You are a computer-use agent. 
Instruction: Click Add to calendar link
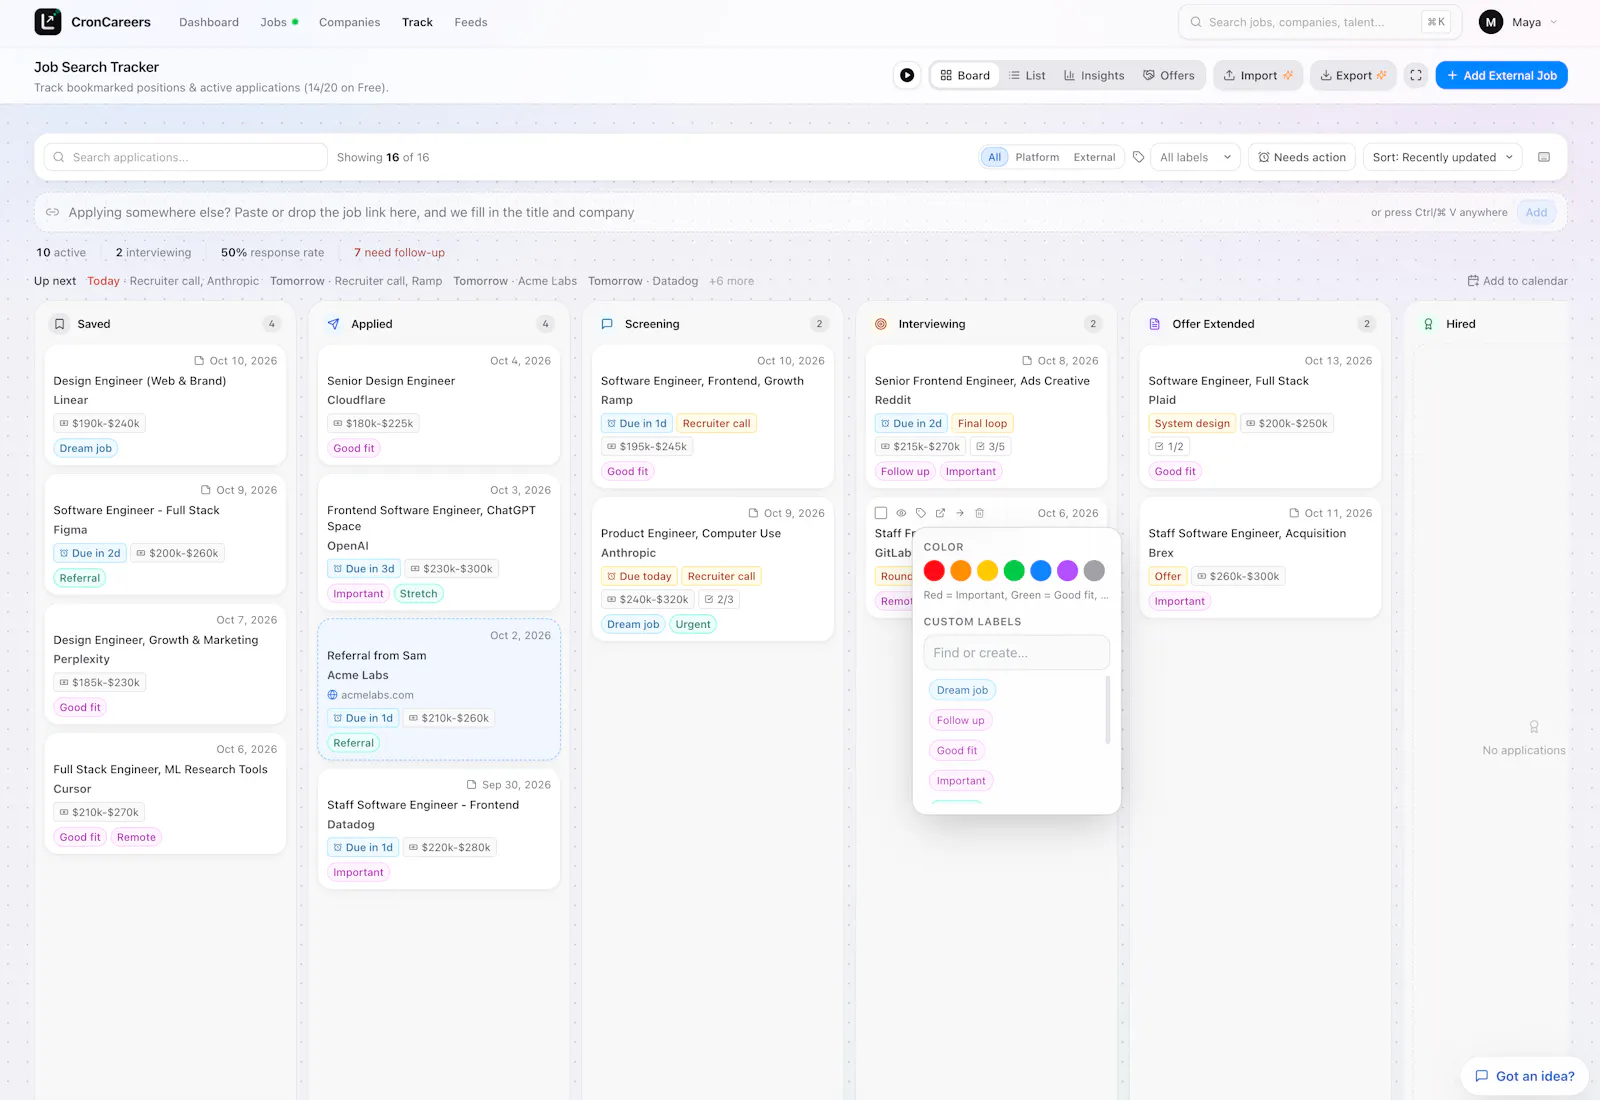tap(1517, 281)
